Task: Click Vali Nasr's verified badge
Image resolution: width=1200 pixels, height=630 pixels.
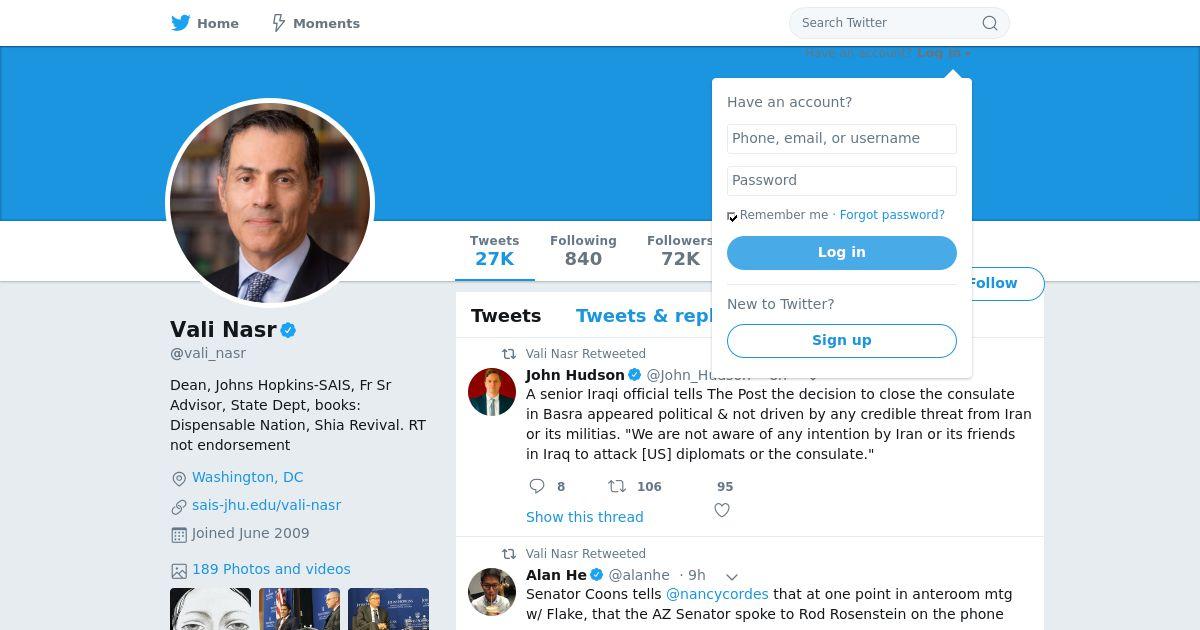Action: coord(288,330)
